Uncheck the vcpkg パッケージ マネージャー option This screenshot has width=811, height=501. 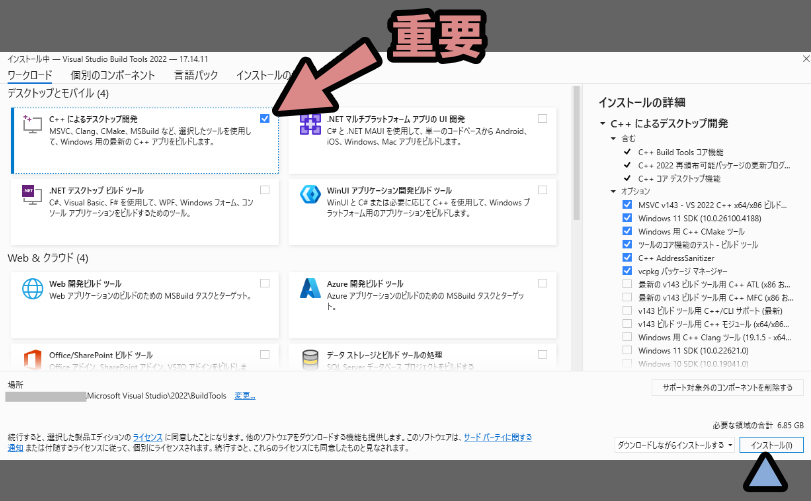click(x=627, y=270)
